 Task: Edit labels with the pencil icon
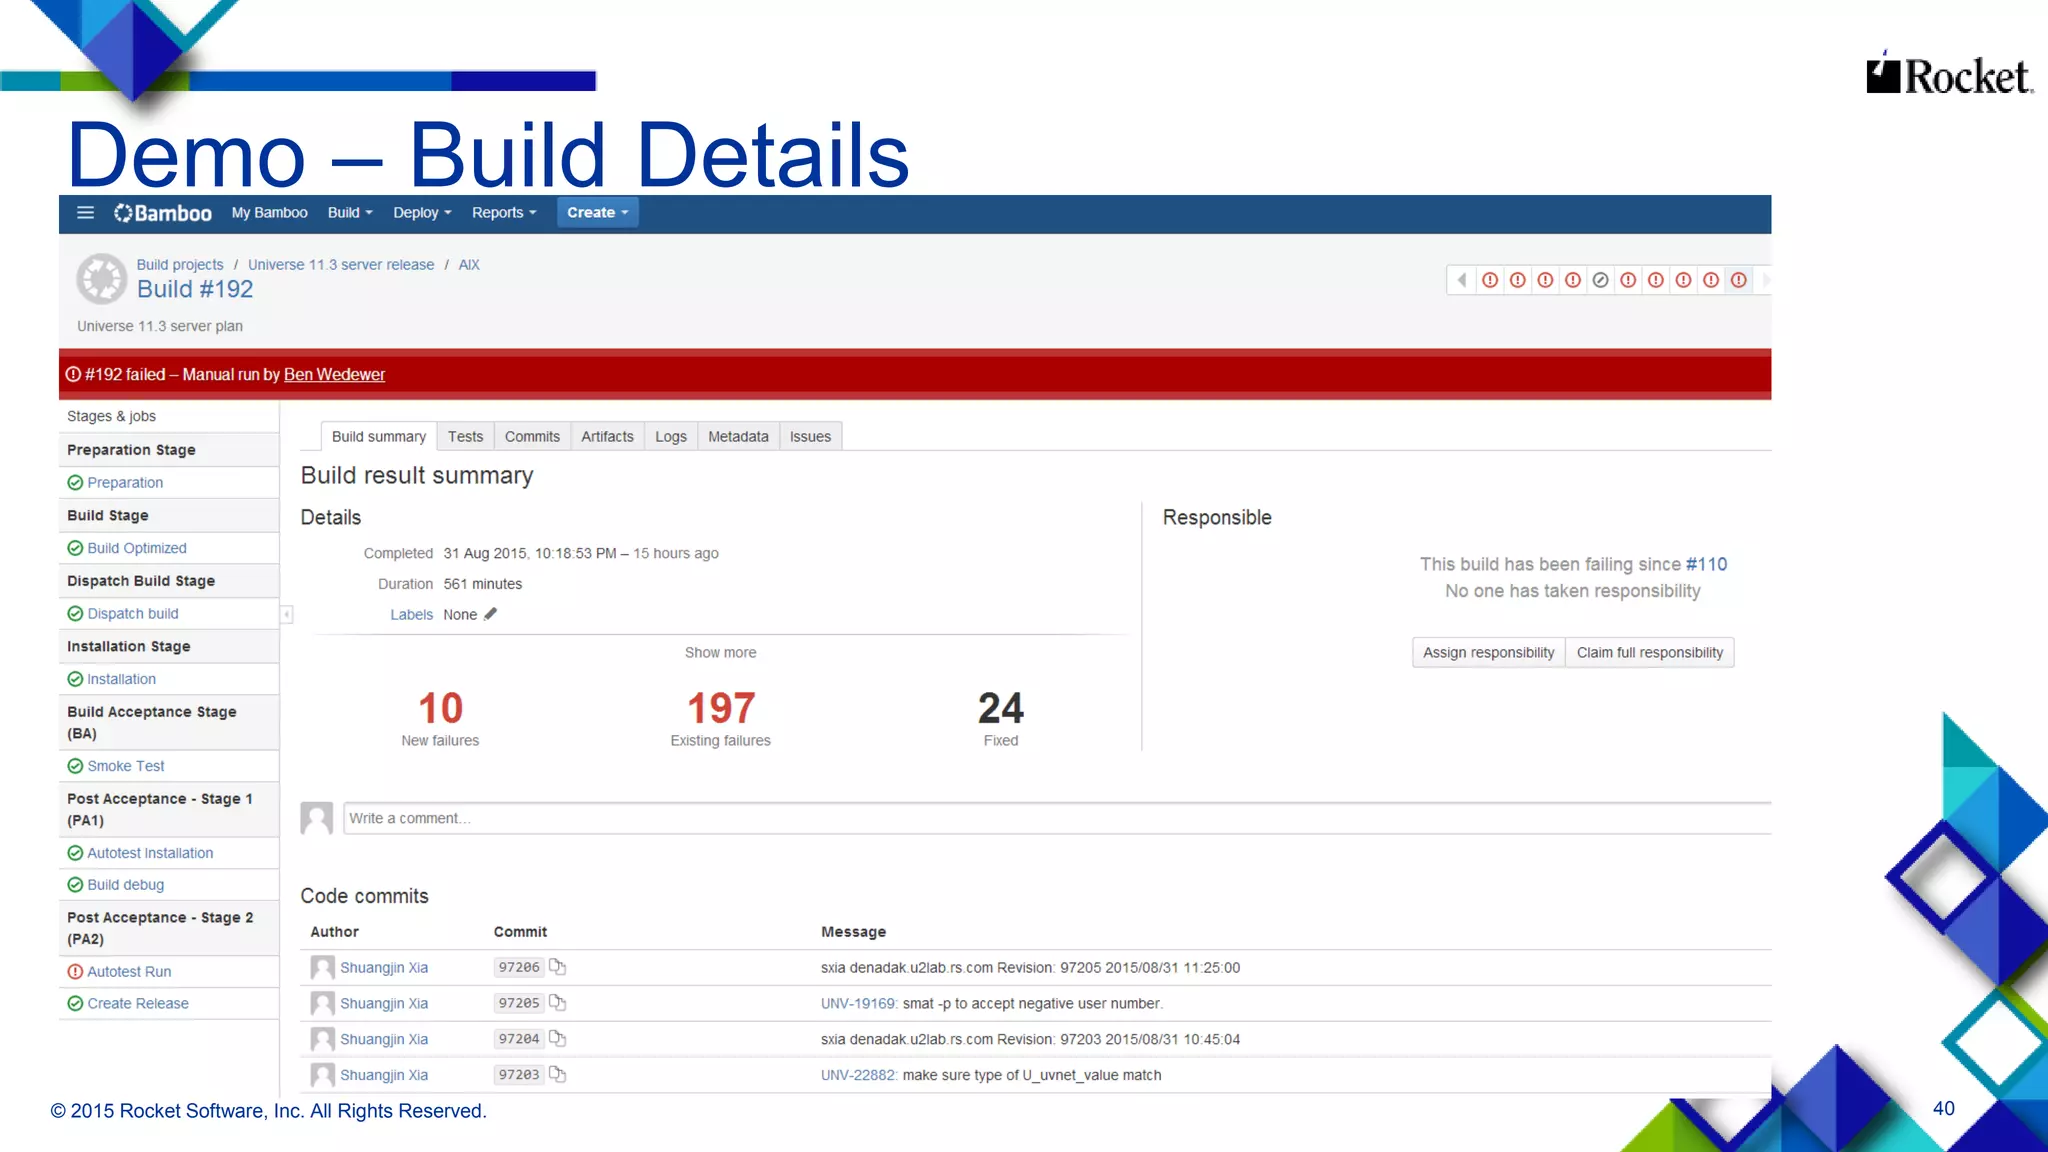(490, 614)
